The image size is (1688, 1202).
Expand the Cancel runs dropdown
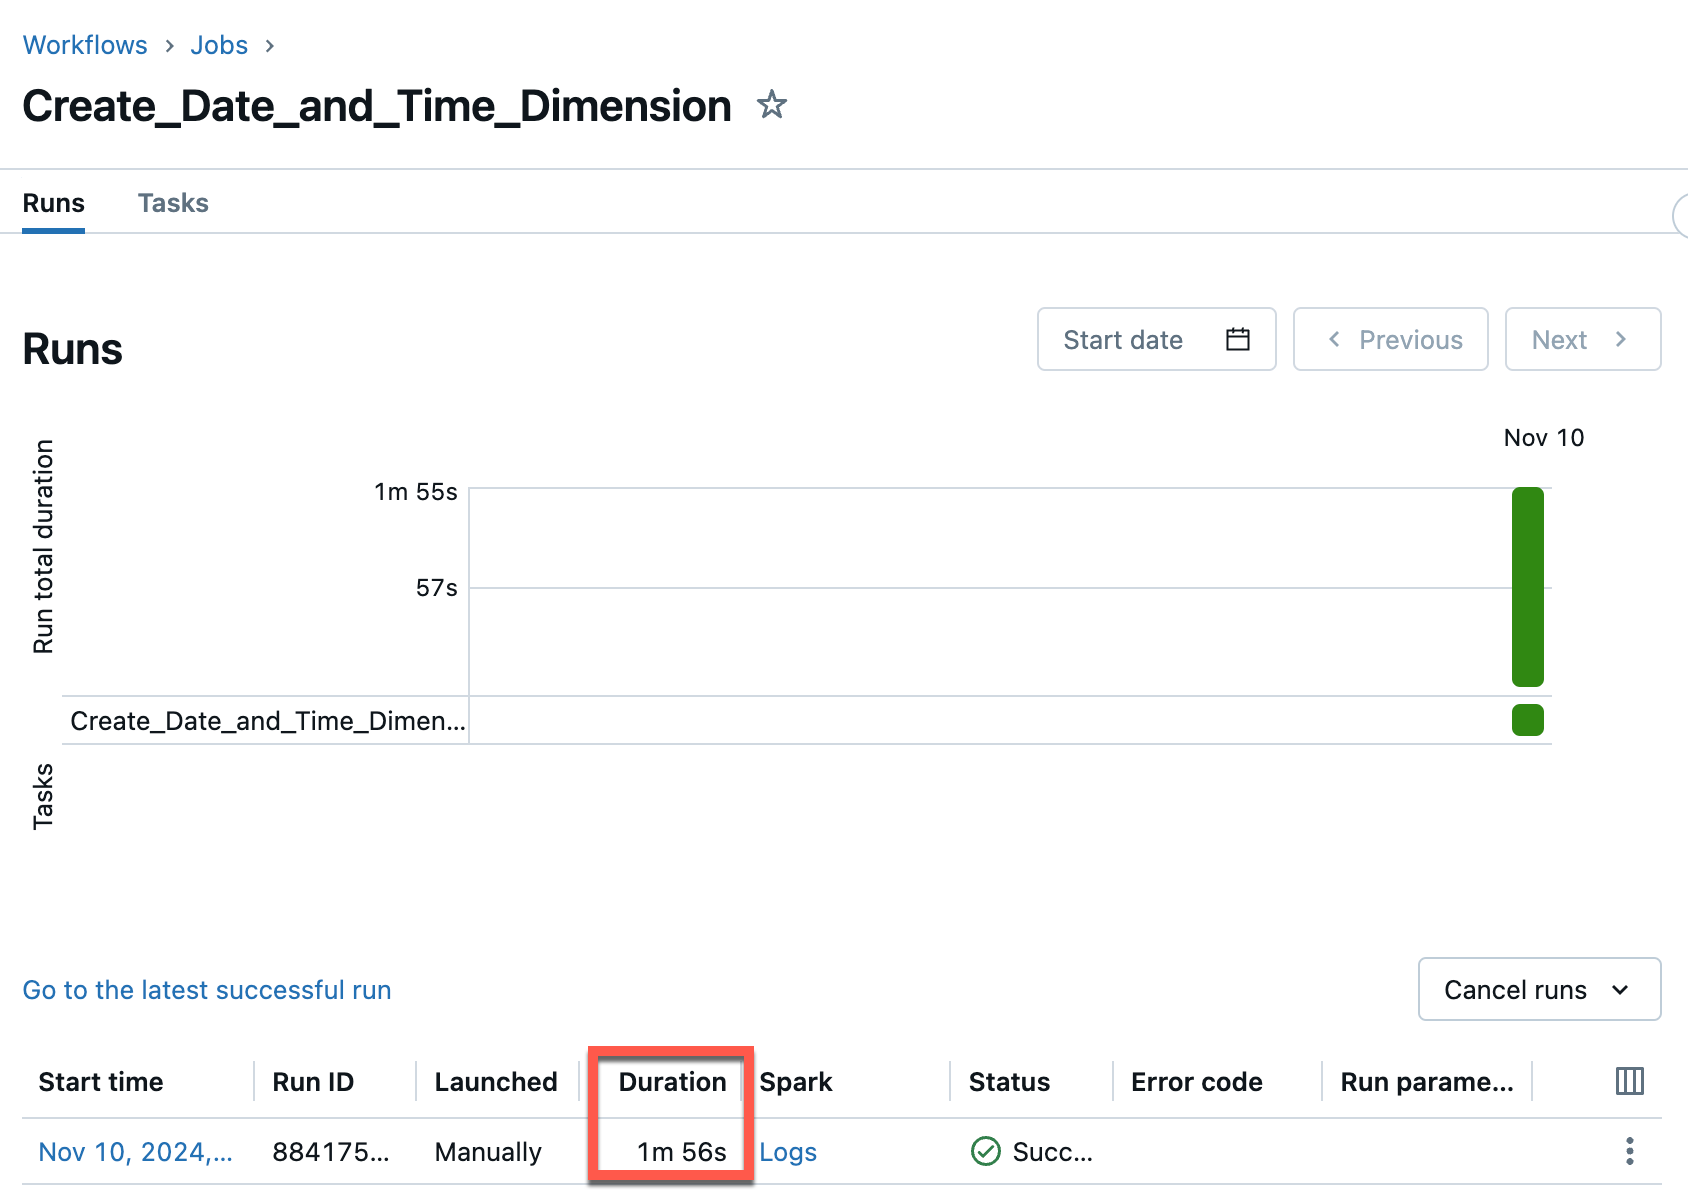pyautogui.click(x=1539, y=989)
